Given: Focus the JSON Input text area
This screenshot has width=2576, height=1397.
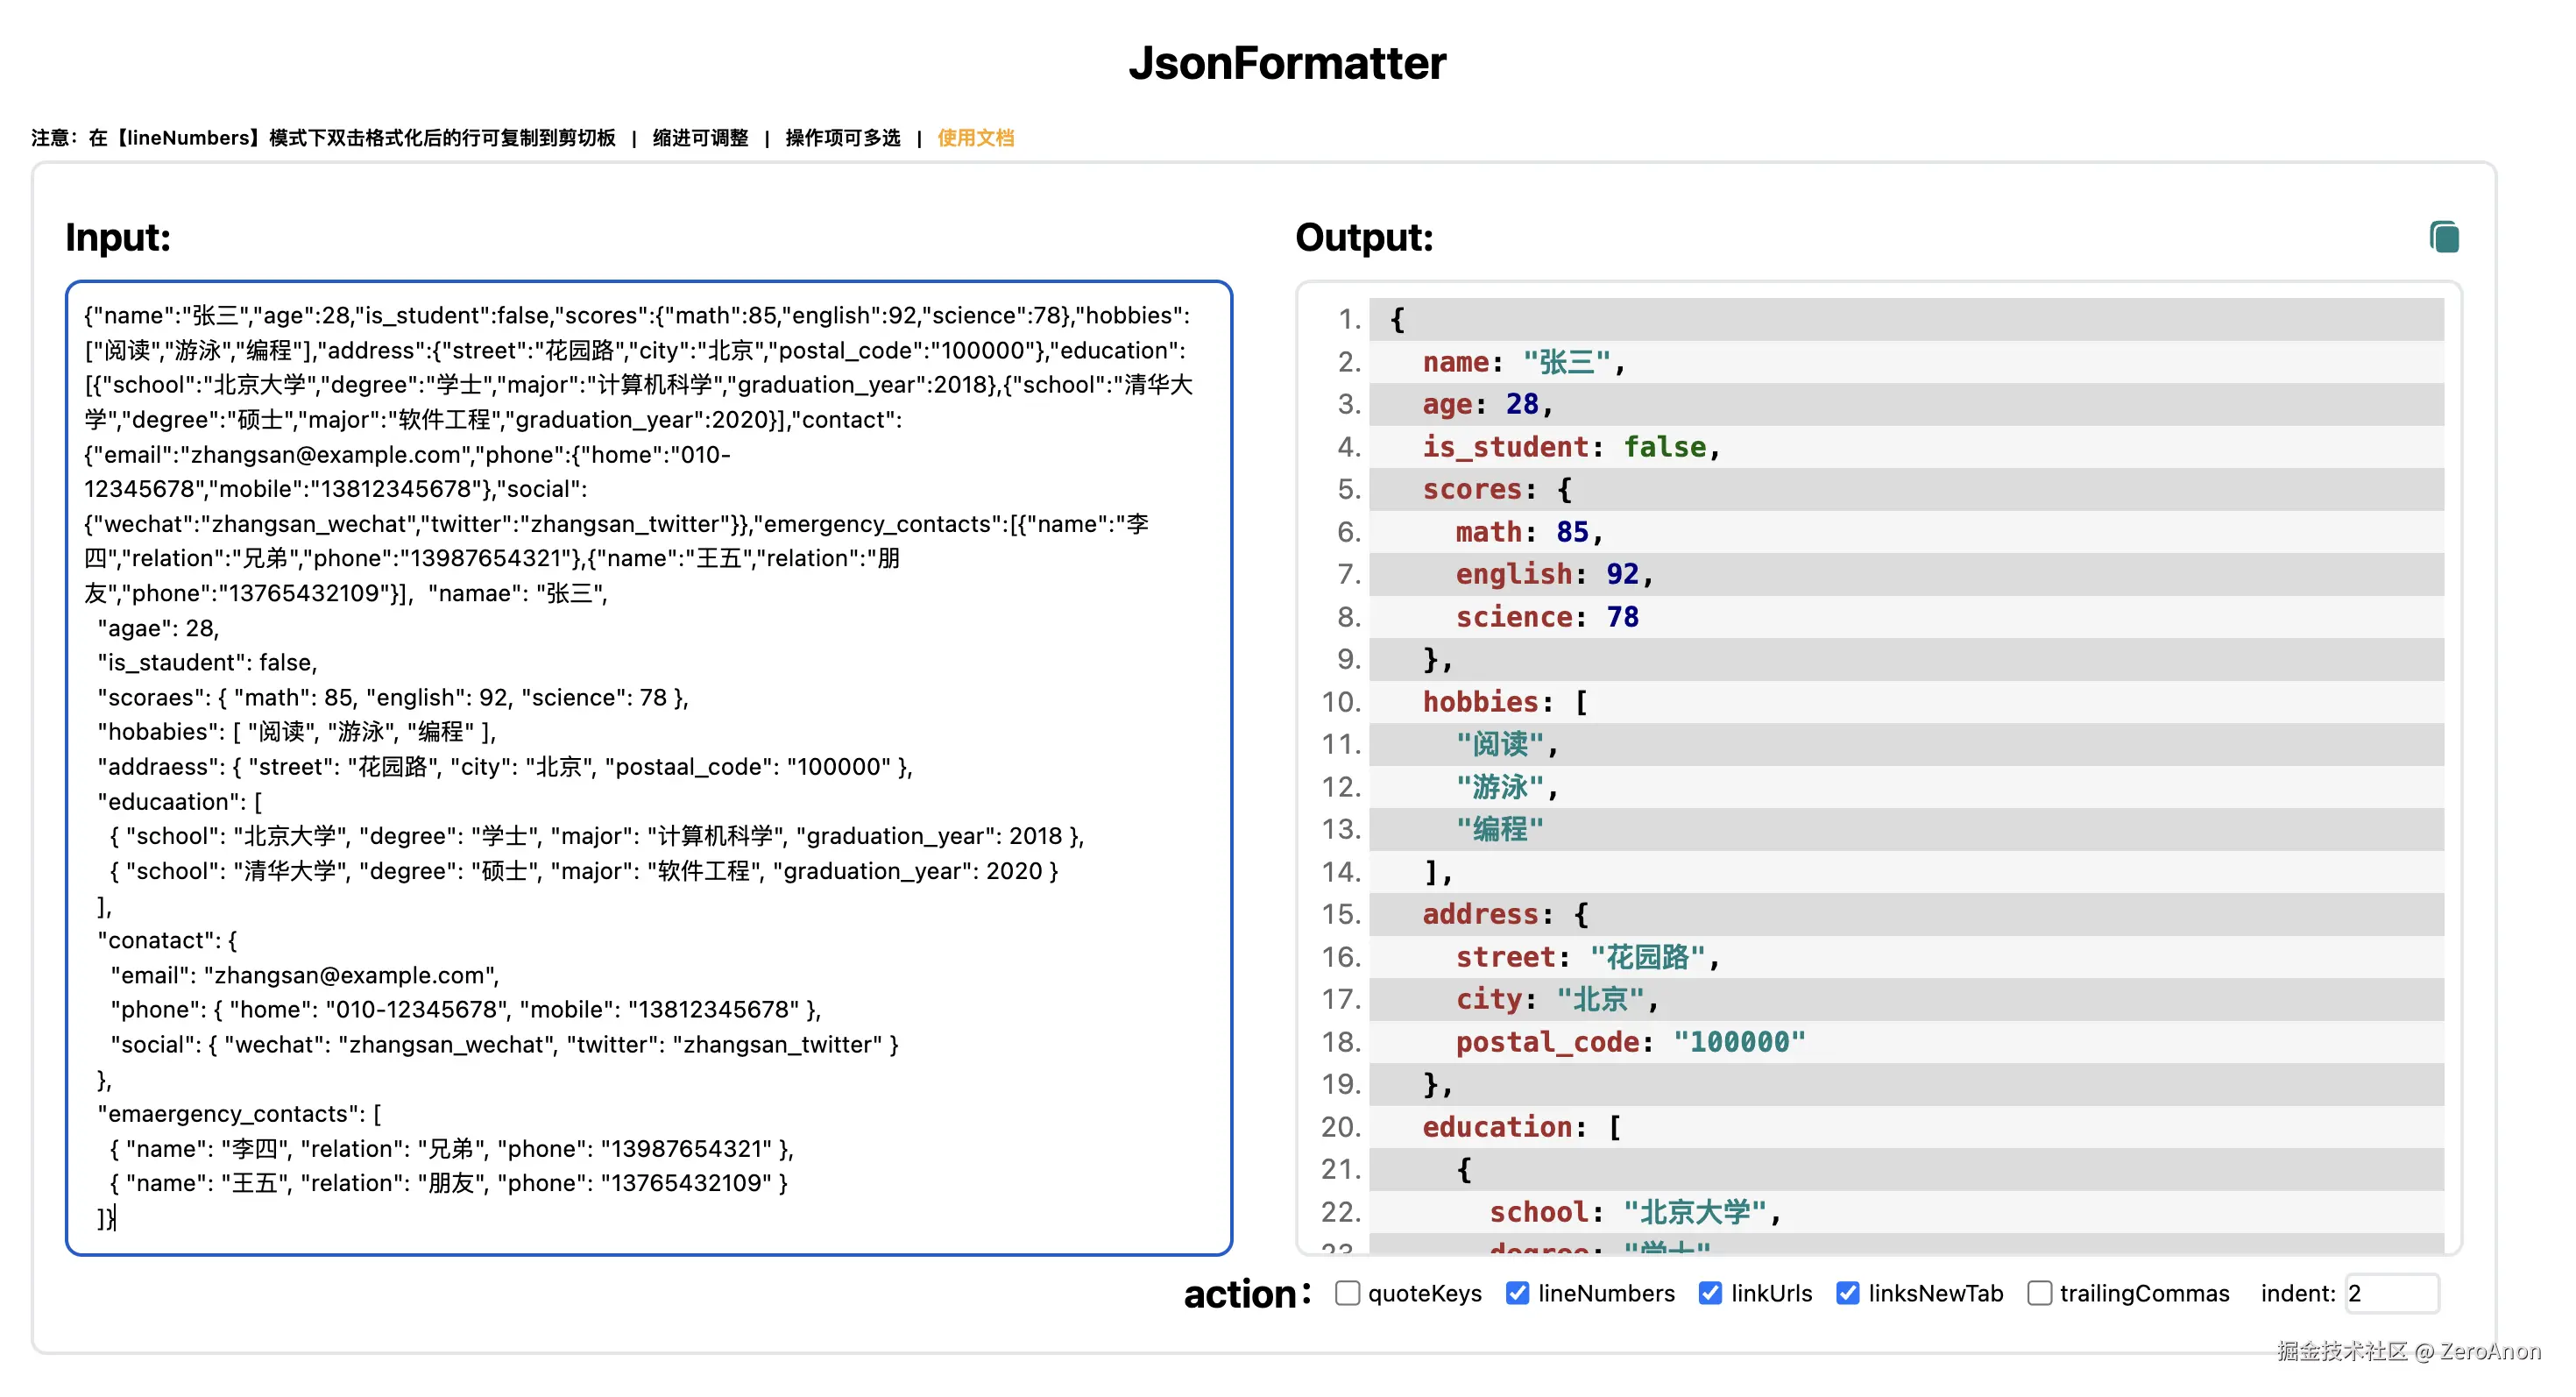Looking at the screenshot, I should tap(648, 767).
